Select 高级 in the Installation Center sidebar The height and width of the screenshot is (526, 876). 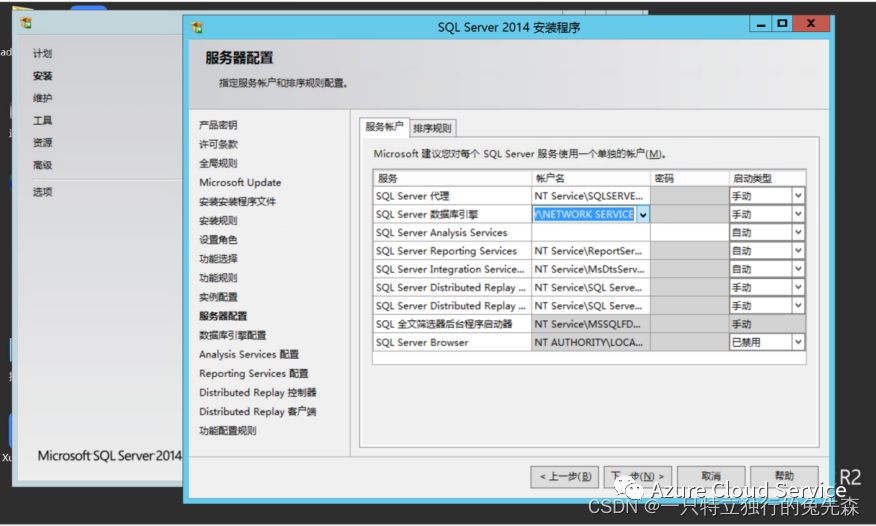click(42, 165)
